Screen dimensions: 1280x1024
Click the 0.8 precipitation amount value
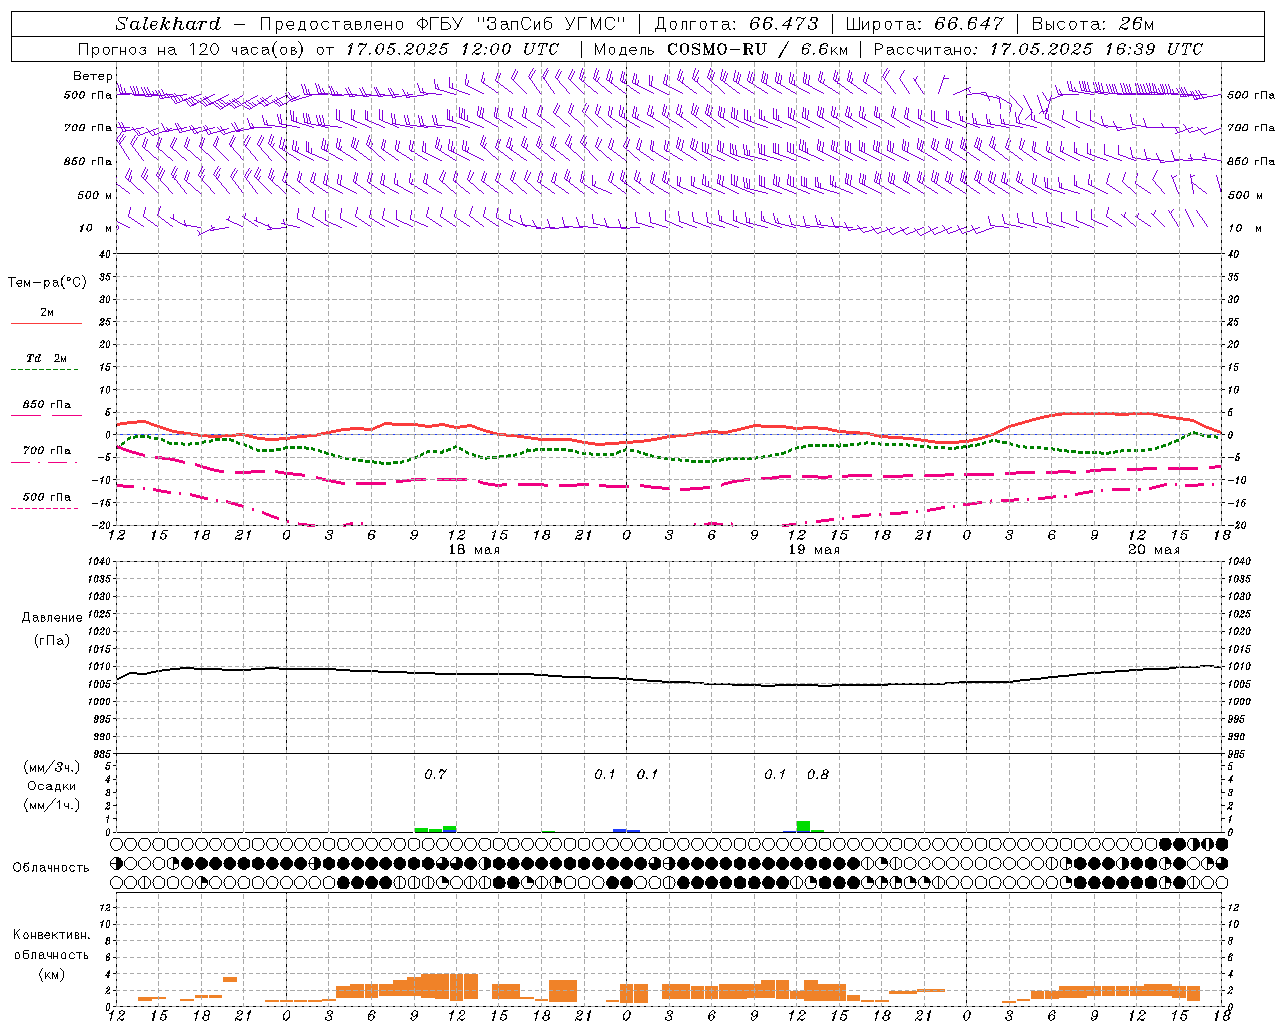click(818, 774)
